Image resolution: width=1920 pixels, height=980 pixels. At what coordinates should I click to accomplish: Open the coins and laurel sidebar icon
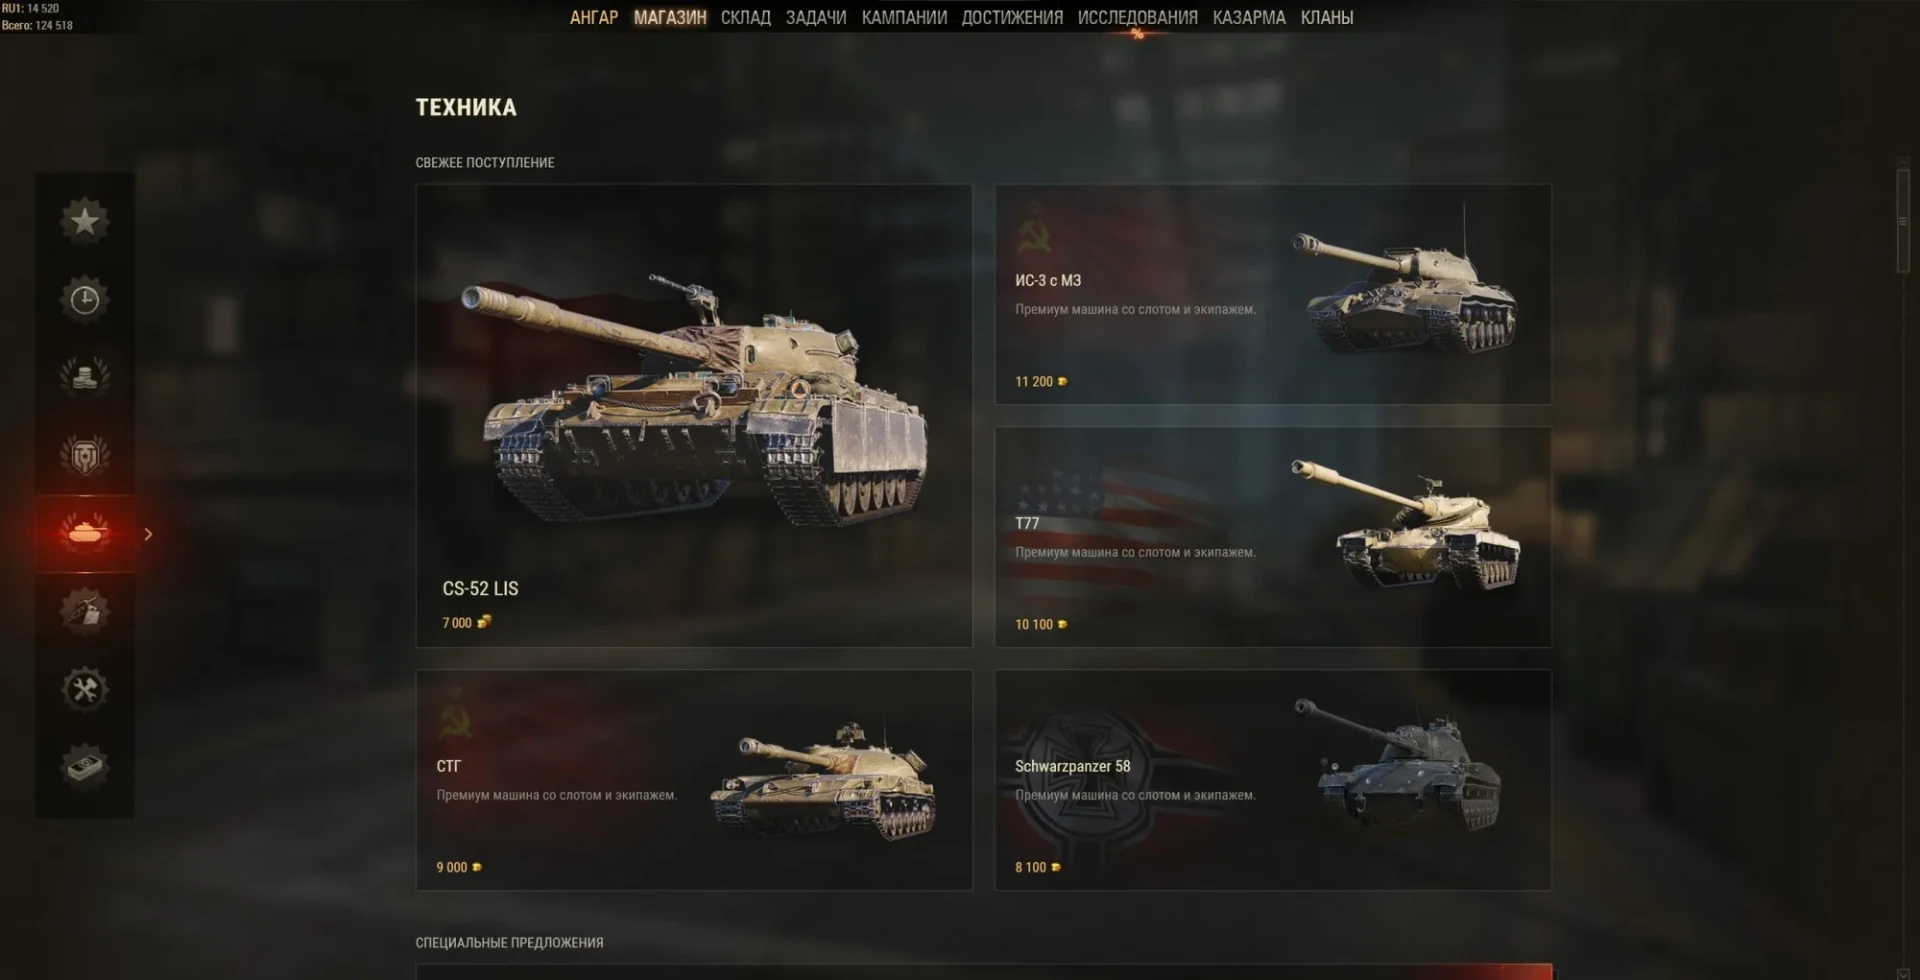pyautogui.click(x=85, y=377)
